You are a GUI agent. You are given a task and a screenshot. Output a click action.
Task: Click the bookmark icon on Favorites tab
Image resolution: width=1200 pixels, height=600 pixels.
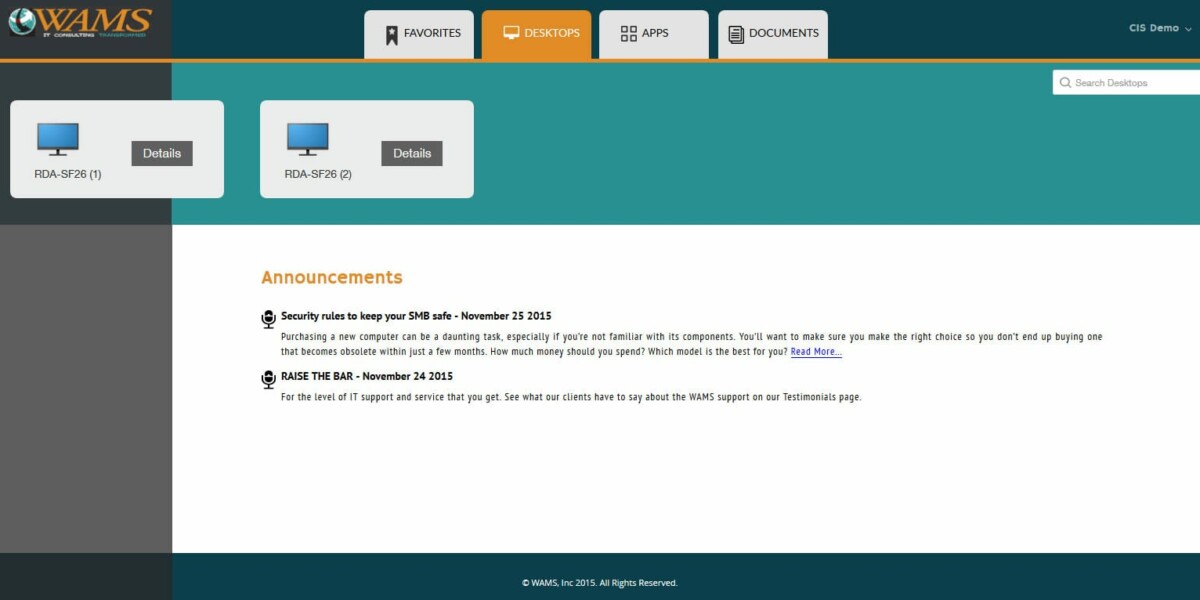pyautogui.click(x=392, y=36)
